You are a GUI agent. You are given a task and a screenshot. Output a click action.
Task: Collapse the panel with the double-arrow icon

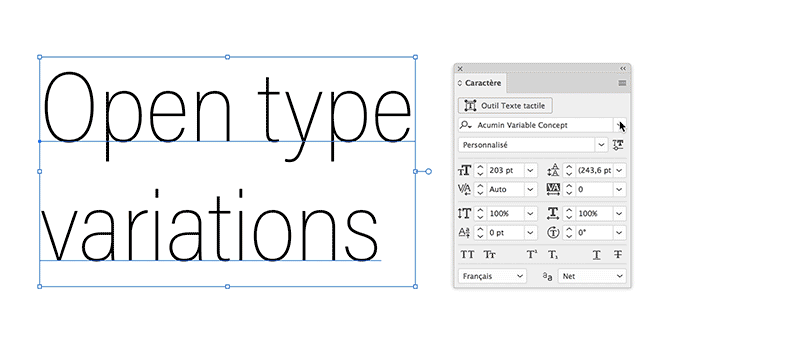click(x=623, y=68)
